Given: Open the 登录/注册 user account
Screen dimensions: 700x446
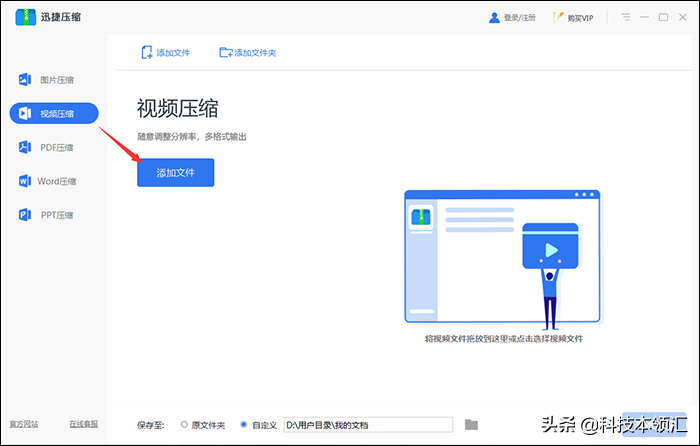Looking at the screenshot, I should (x=512, y=18).
